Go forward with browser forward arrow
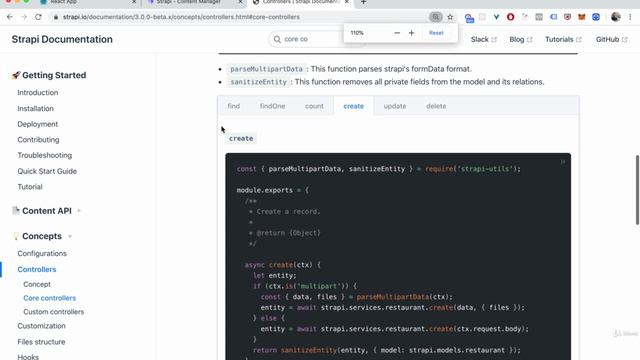Screen dimensions: 640x360 tap(24, 17)
